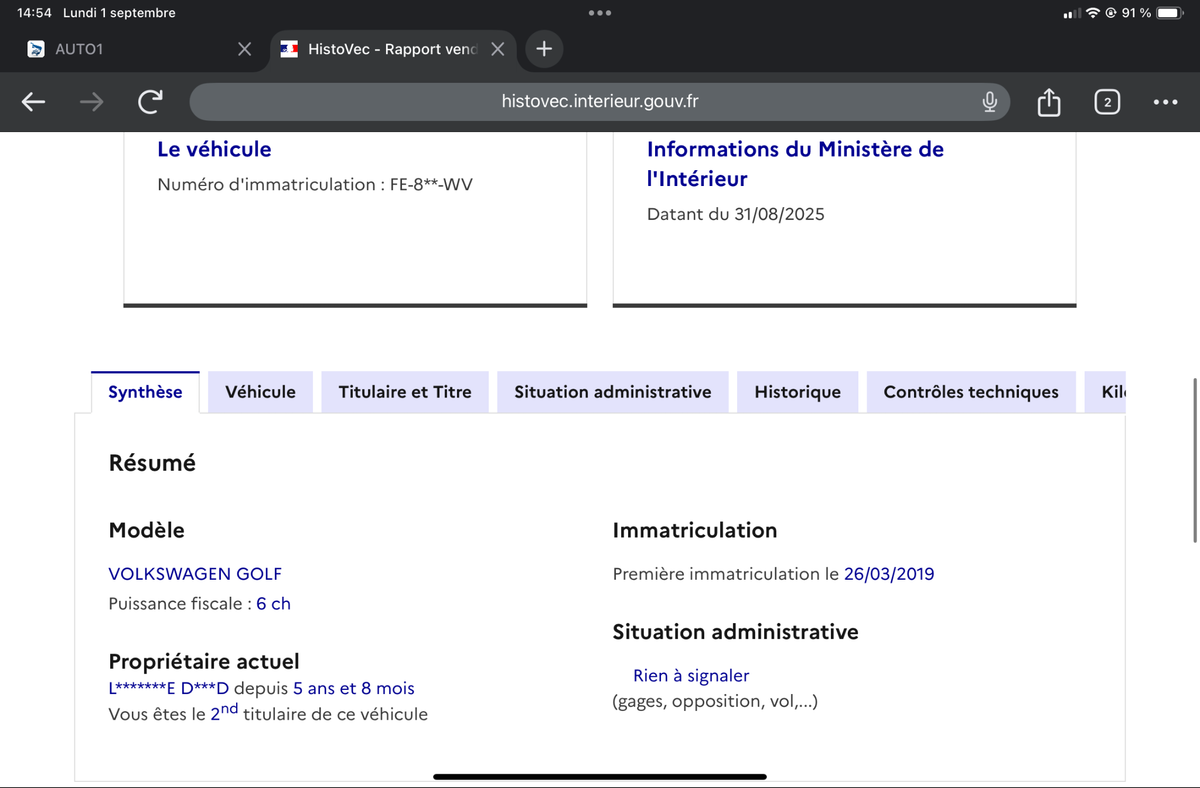Tap the HistoVec tab flag favicon
Screen dimensions: 1200x788
289,49
